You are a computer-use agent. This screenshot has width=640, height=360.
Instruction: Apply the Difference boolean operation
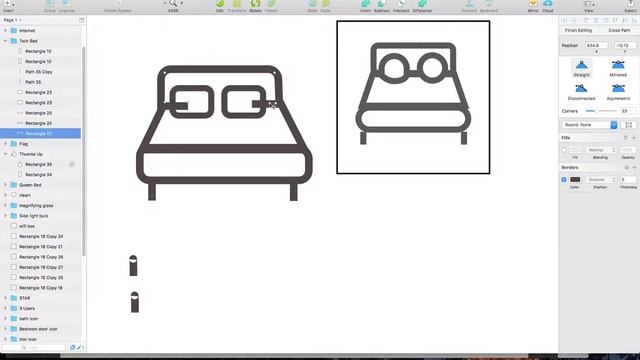pos(422,5)
